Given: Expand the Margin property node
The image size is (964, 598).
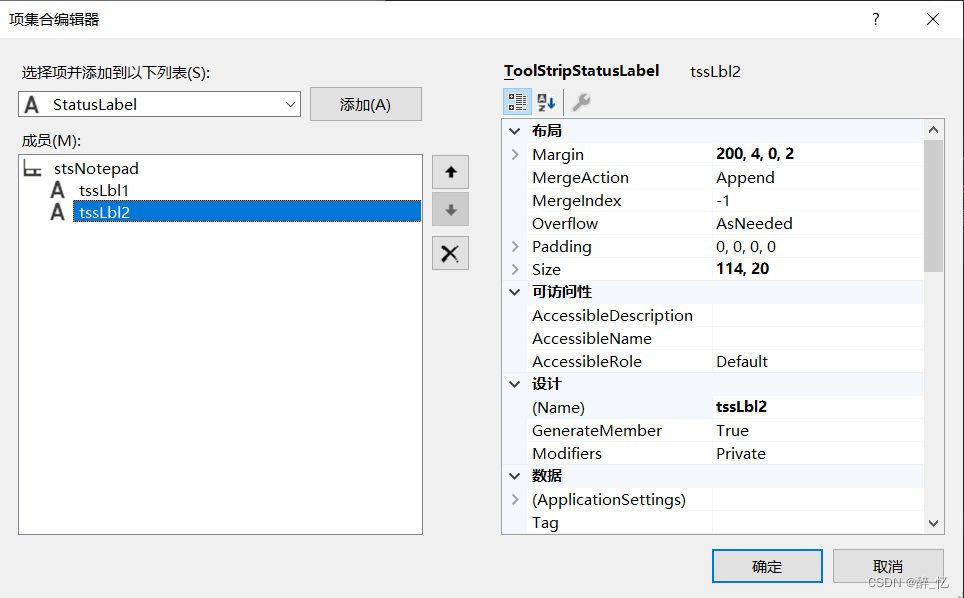Looking at the screenshot, I should click(515, 155).
